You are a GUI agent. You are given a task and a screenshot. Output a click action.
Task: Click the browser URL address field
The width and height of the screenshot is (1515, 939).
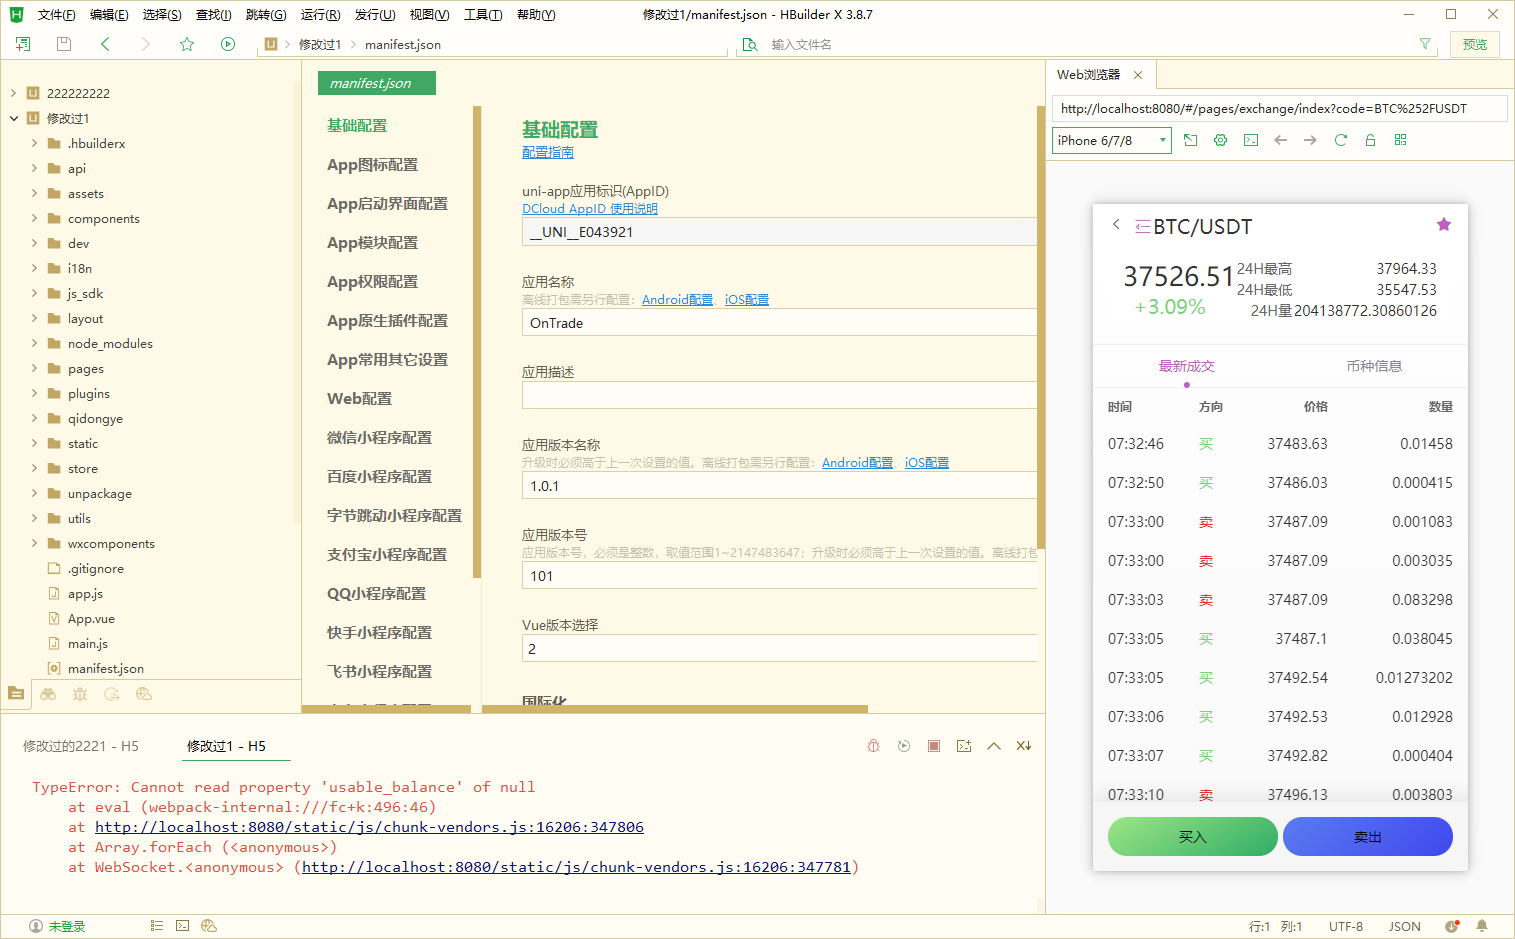1280,108
